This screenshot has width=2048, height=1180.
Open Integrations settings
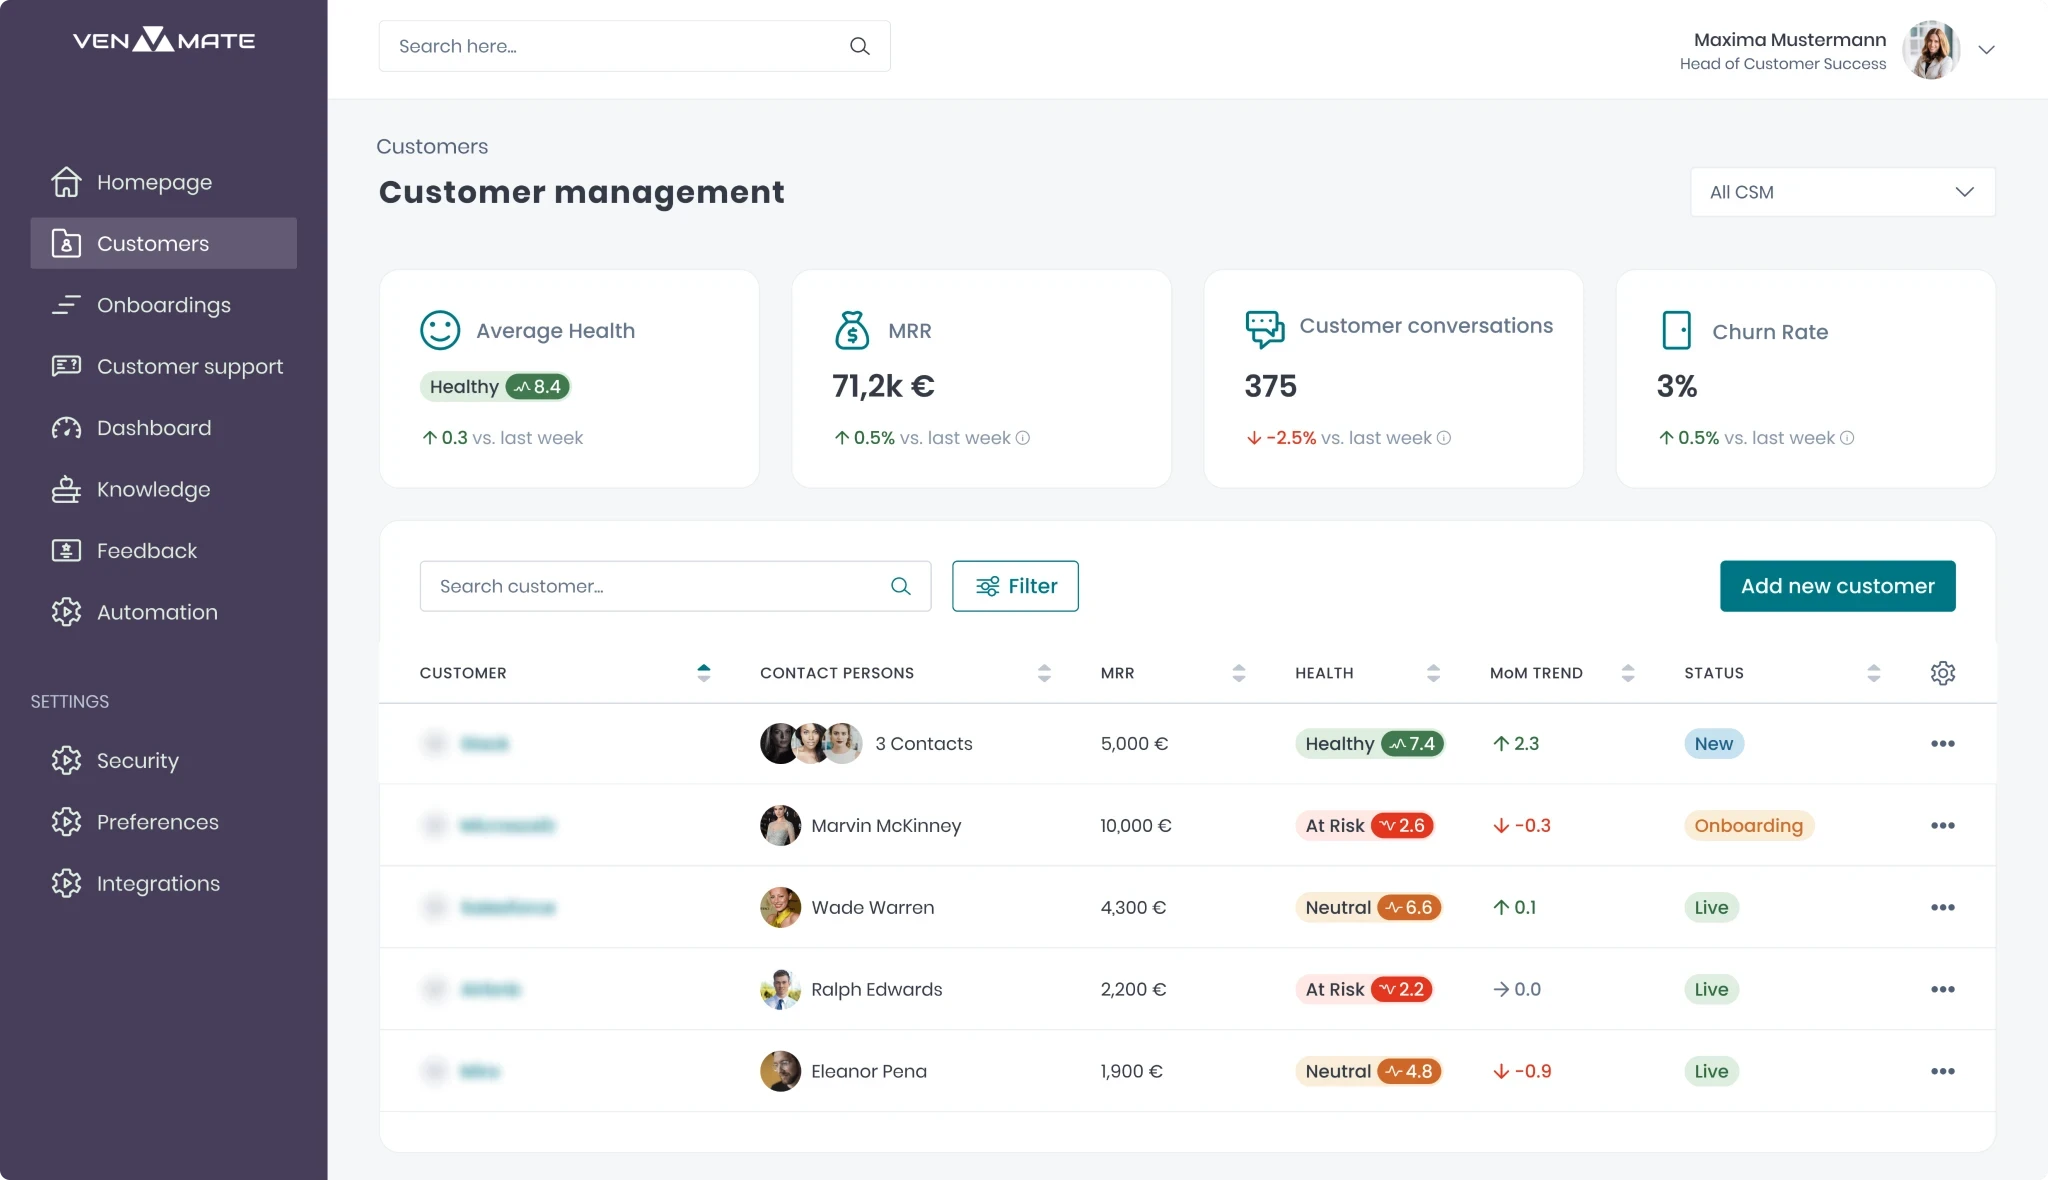click(158, 883)
